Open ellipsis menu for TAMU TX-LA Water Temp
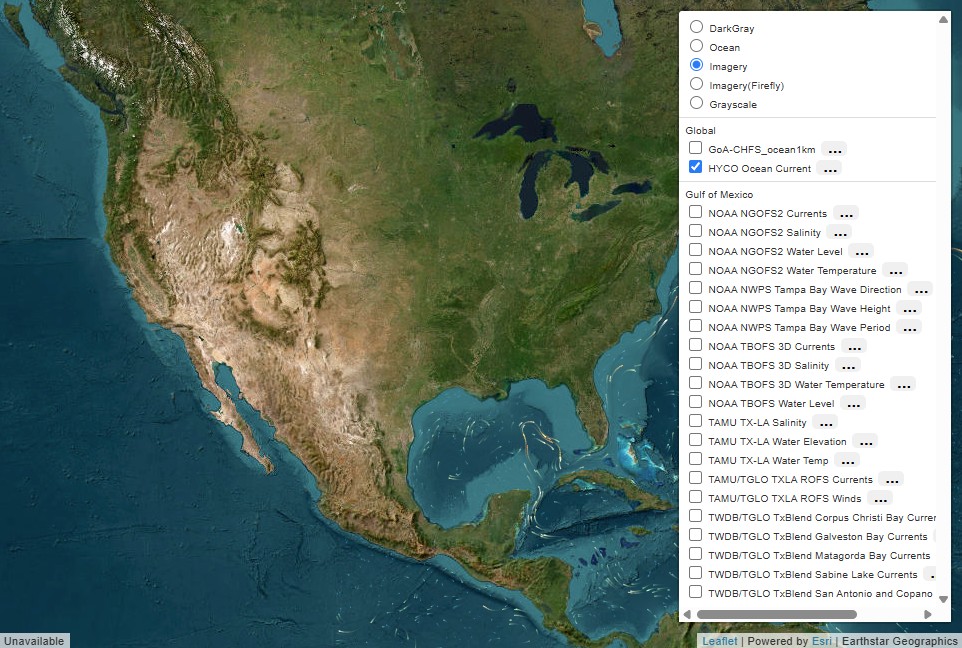The width and height of the screenshot is (962, 648). click(x=847, y=461)
